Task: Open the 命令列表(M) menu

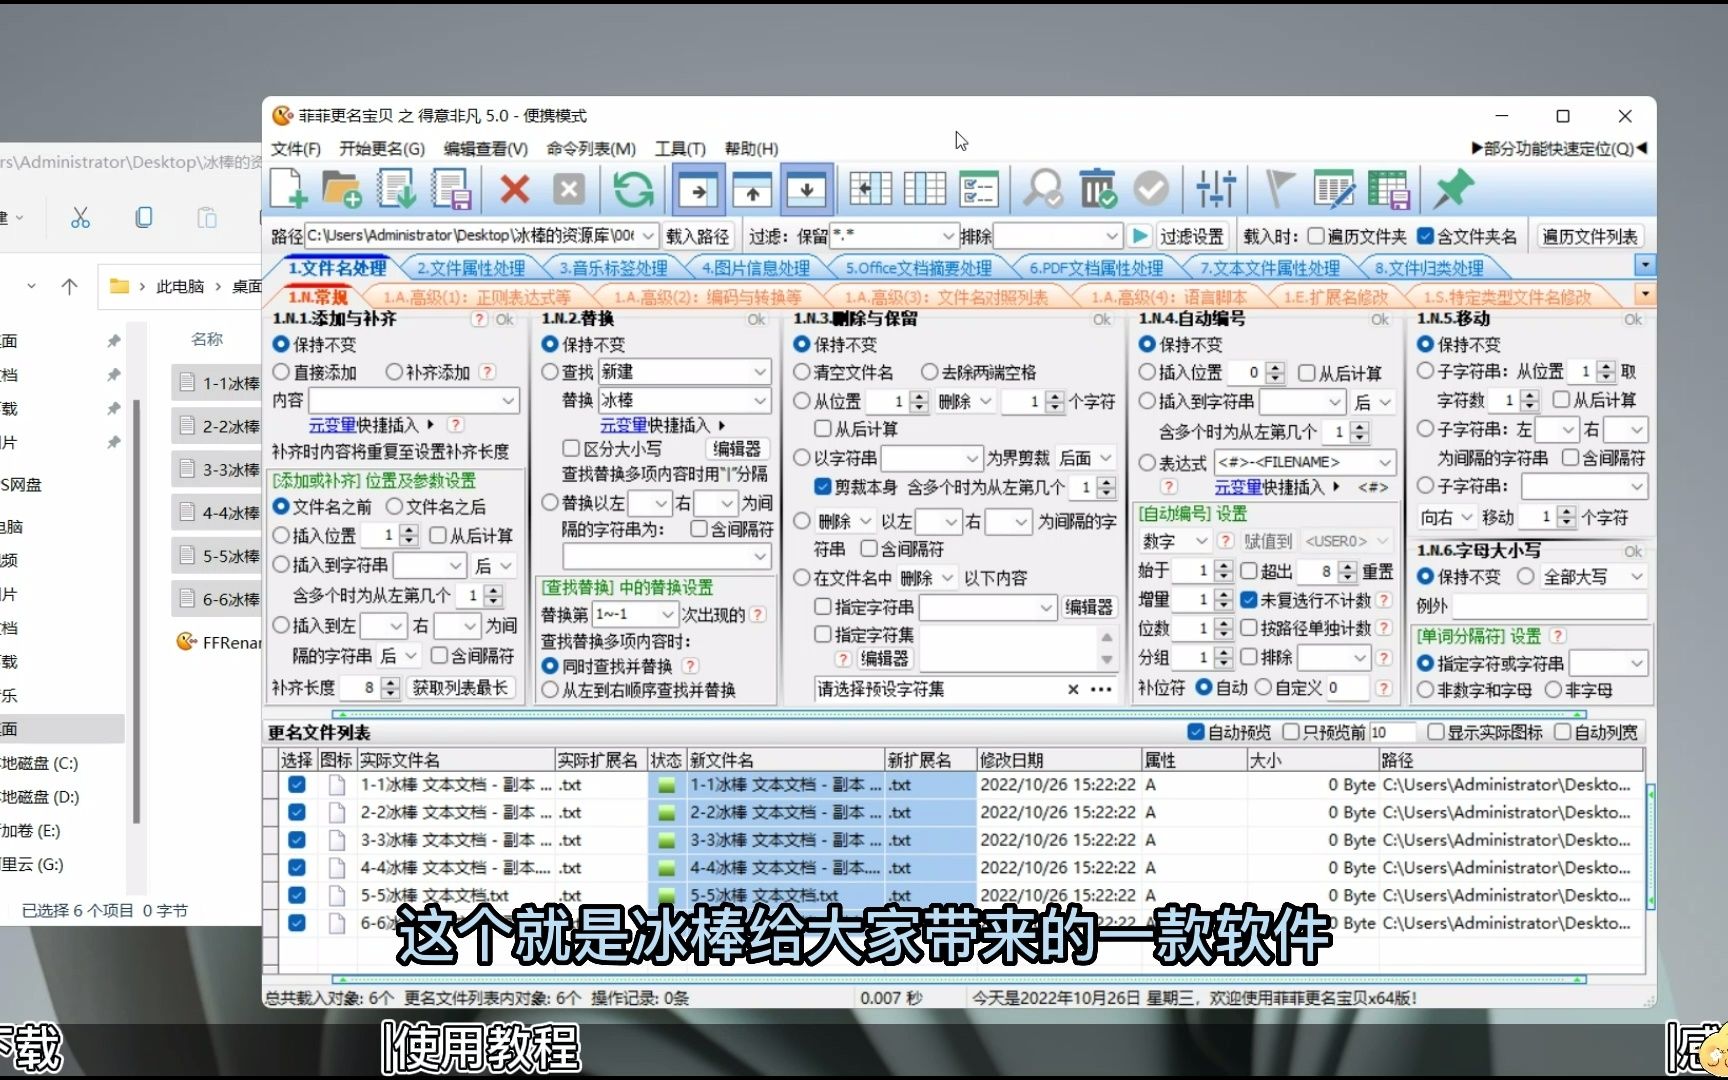Action: coord(591,148)
